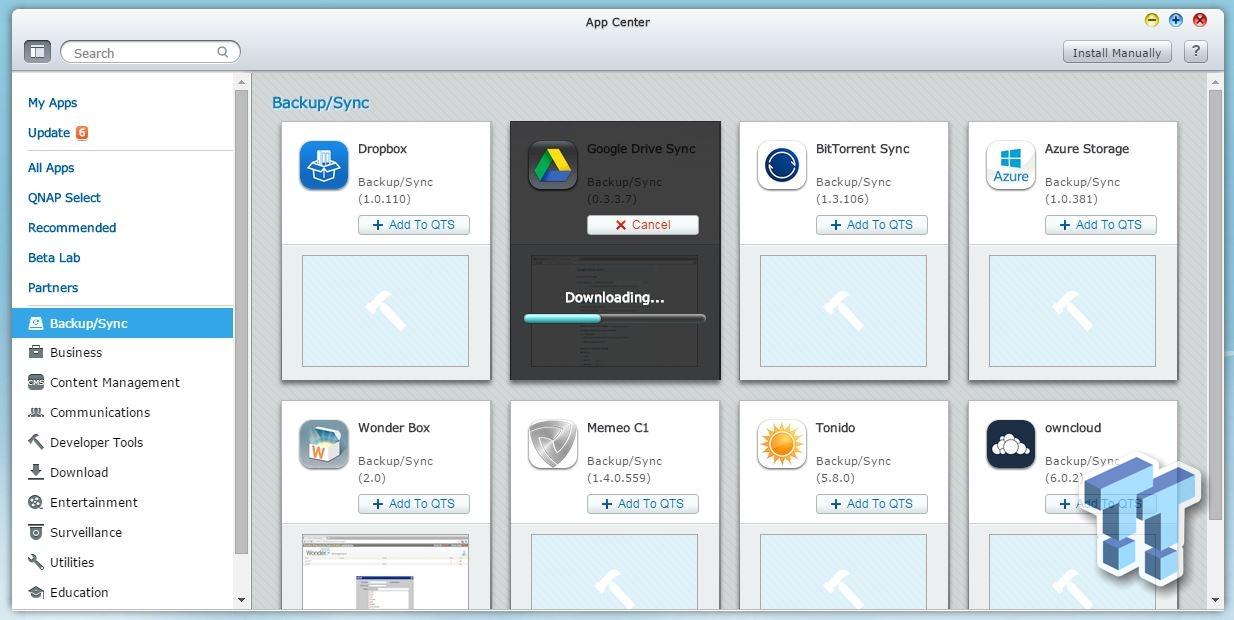
Task: Select the Memeo C1 shield icon
Action: click(x=552, y=444)
